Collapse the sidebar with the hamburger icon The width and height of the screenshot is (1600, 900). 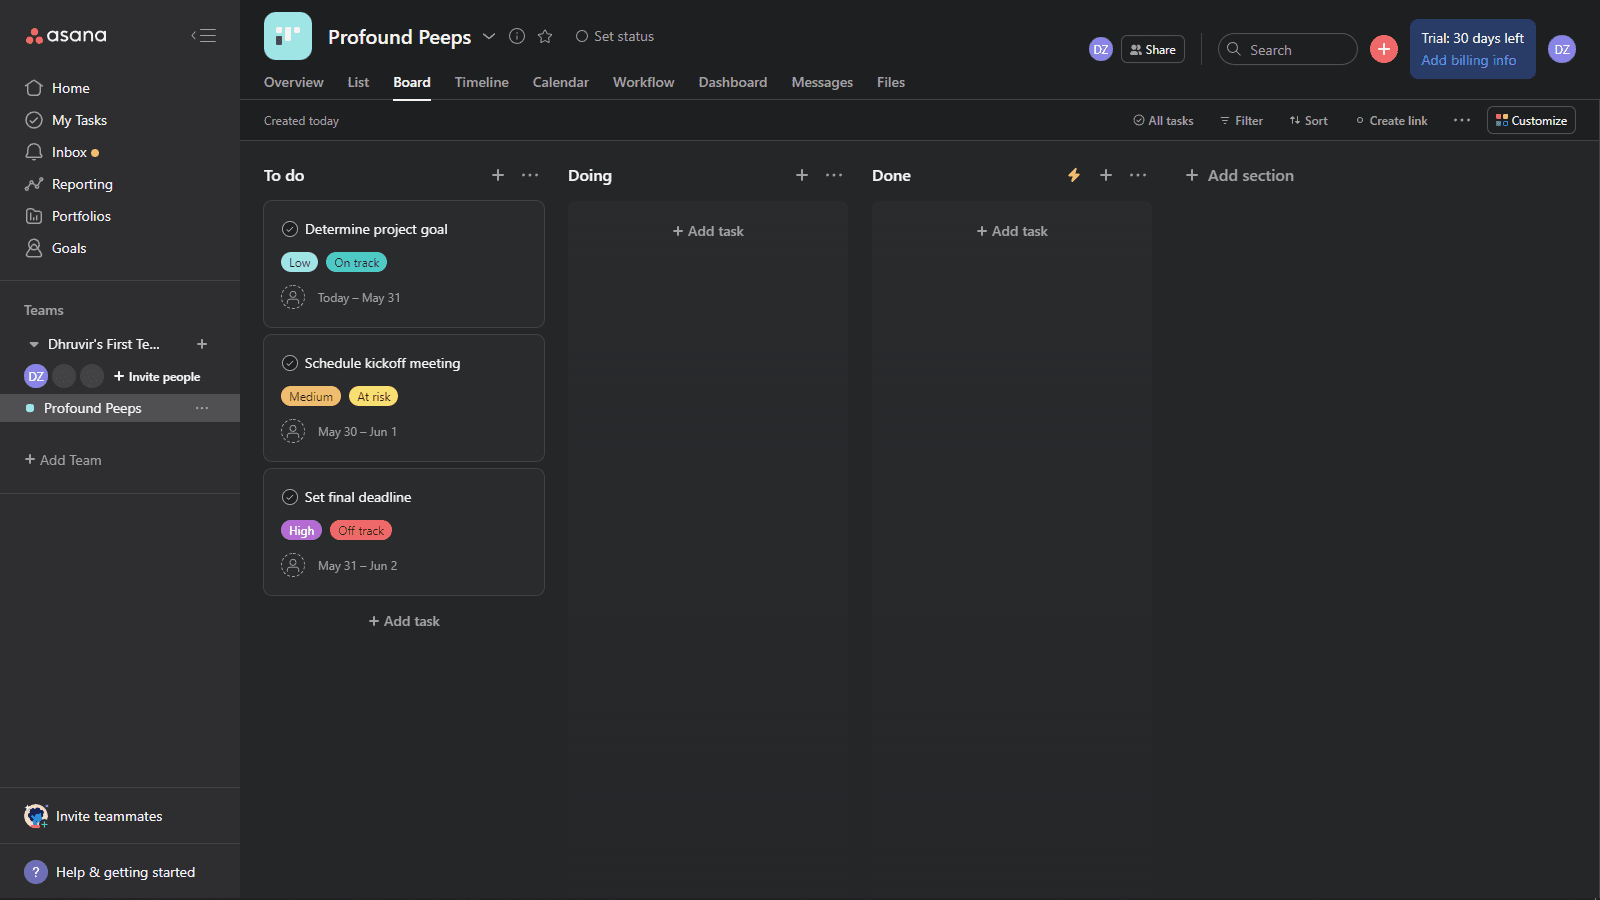pyautogui.click(x=204, y=36)
